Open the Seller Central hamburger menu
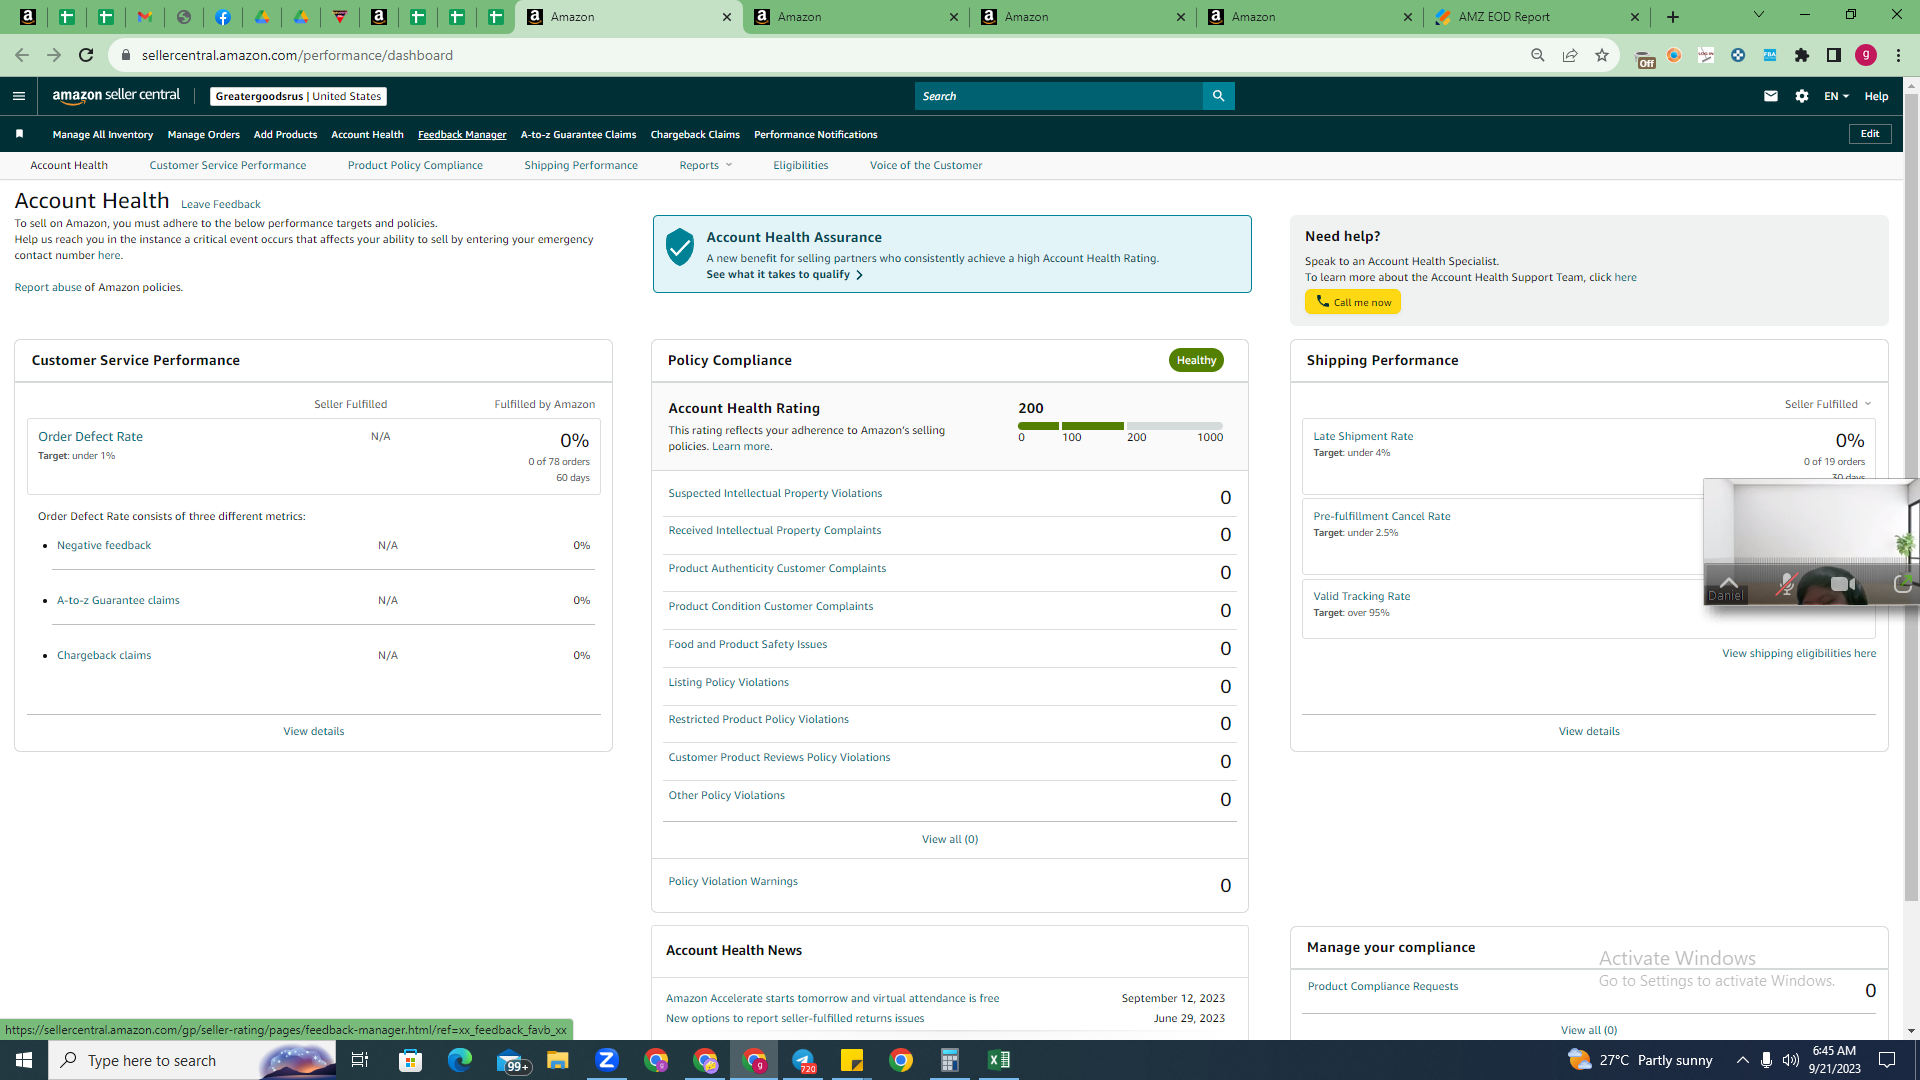 pyautogui.click(x=19, y=96)
